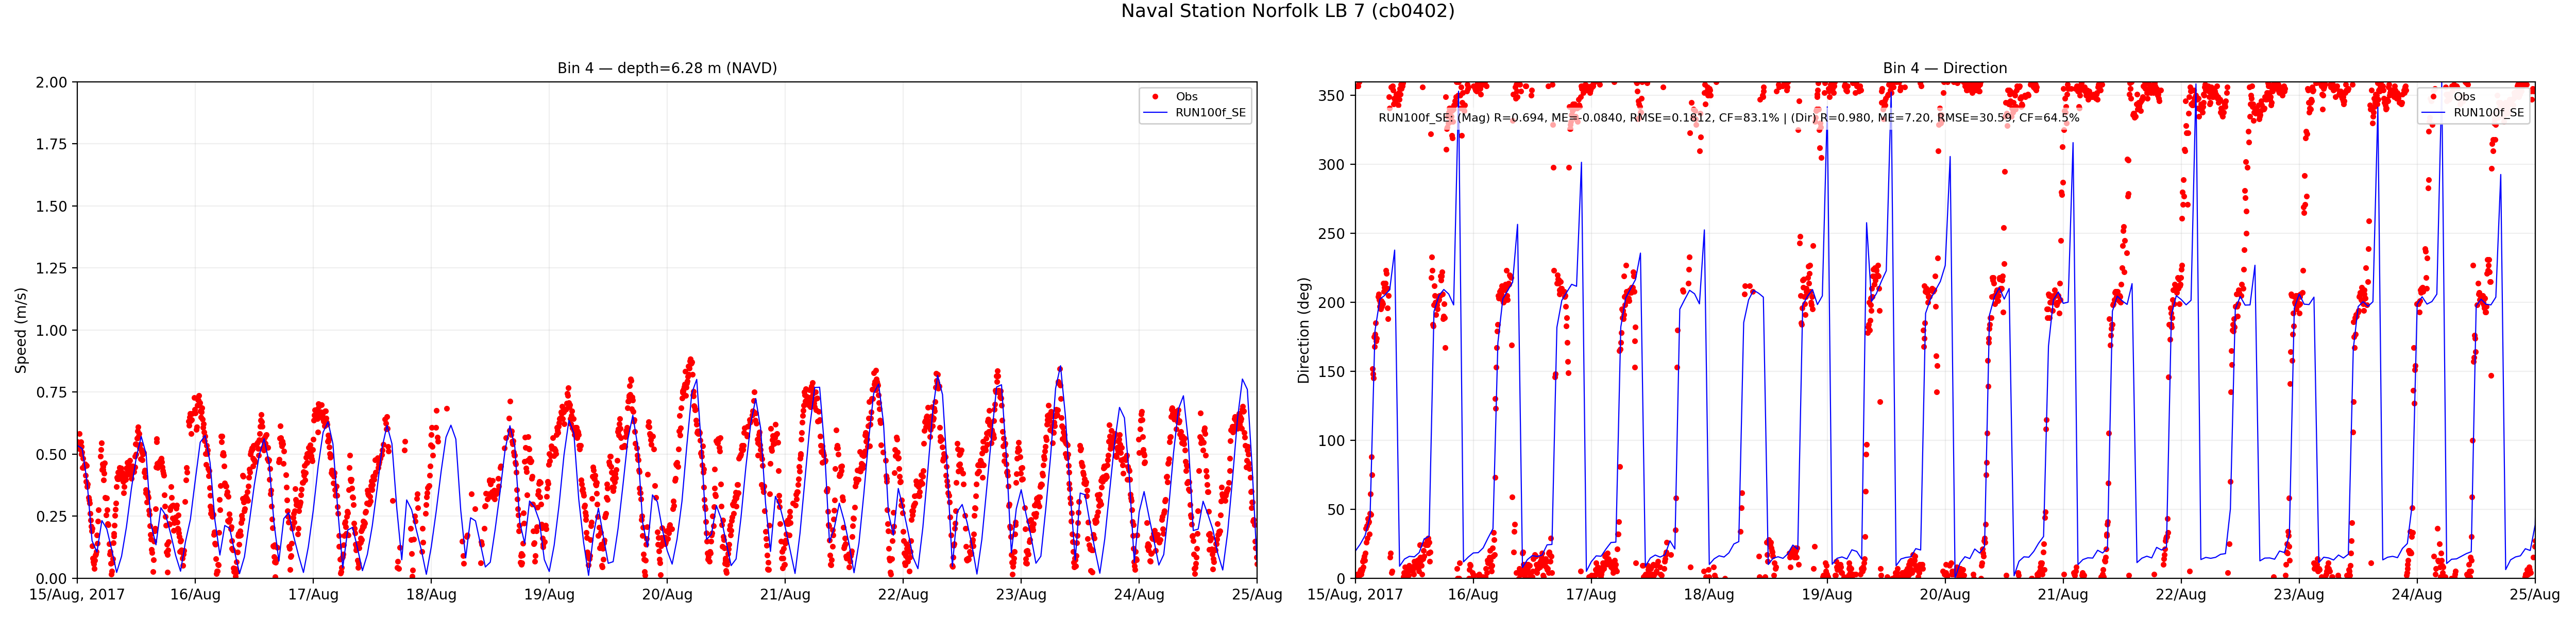The width and height of the screenshot is (2576, 618).
Task: Click 'RUN100f_SE' in the direction plot legend
Action: point(2488,113)
